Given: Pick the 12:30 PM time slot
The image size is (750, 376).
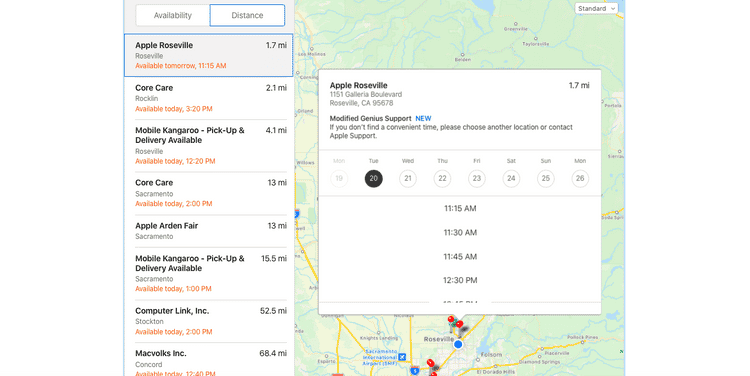Looking at the screenshot, I should click(460, 280).
